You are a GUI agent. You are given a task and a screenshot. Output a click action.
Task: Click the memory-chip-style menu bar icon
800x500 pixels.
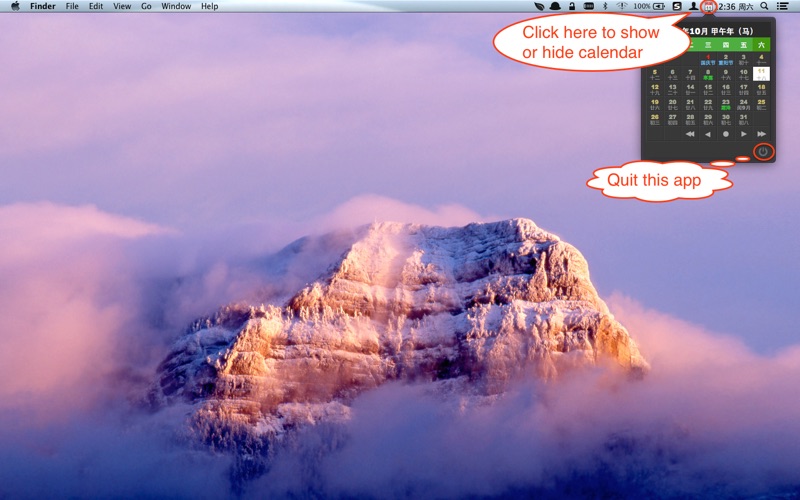(x=588, y=6)
